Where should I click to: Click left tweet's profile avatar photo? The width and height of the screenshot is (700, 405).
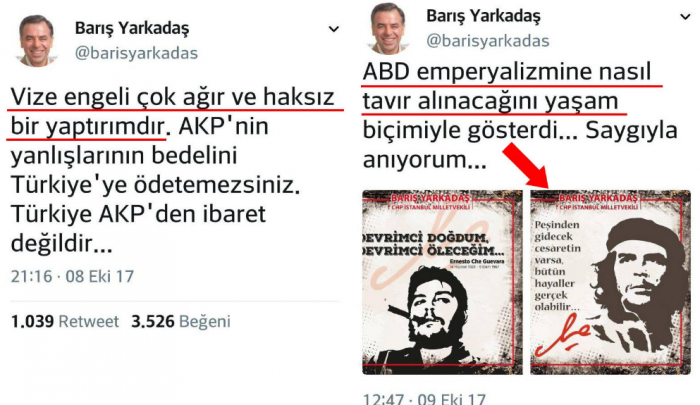coord(36,41)
